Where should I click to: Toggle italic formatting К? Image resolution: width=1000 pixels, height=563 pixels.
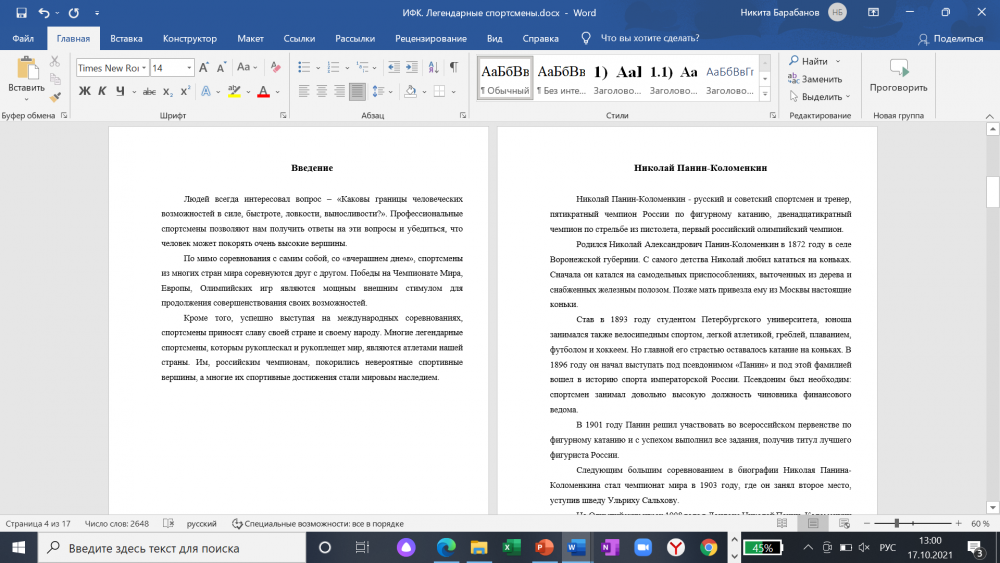point(102,92)
